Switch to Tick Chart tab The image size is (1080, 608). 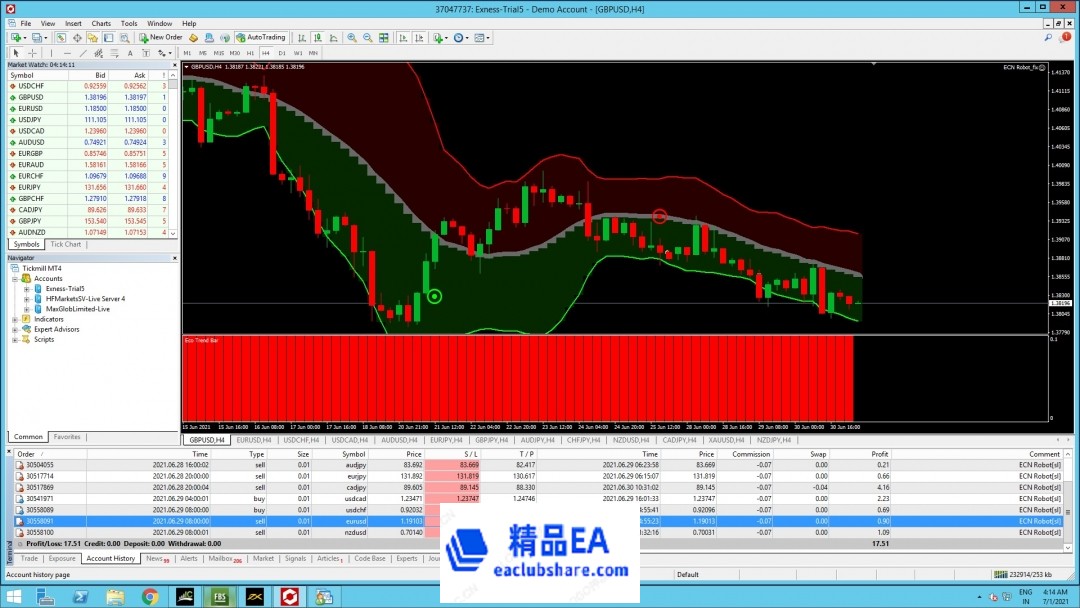[x=65, y=244]
